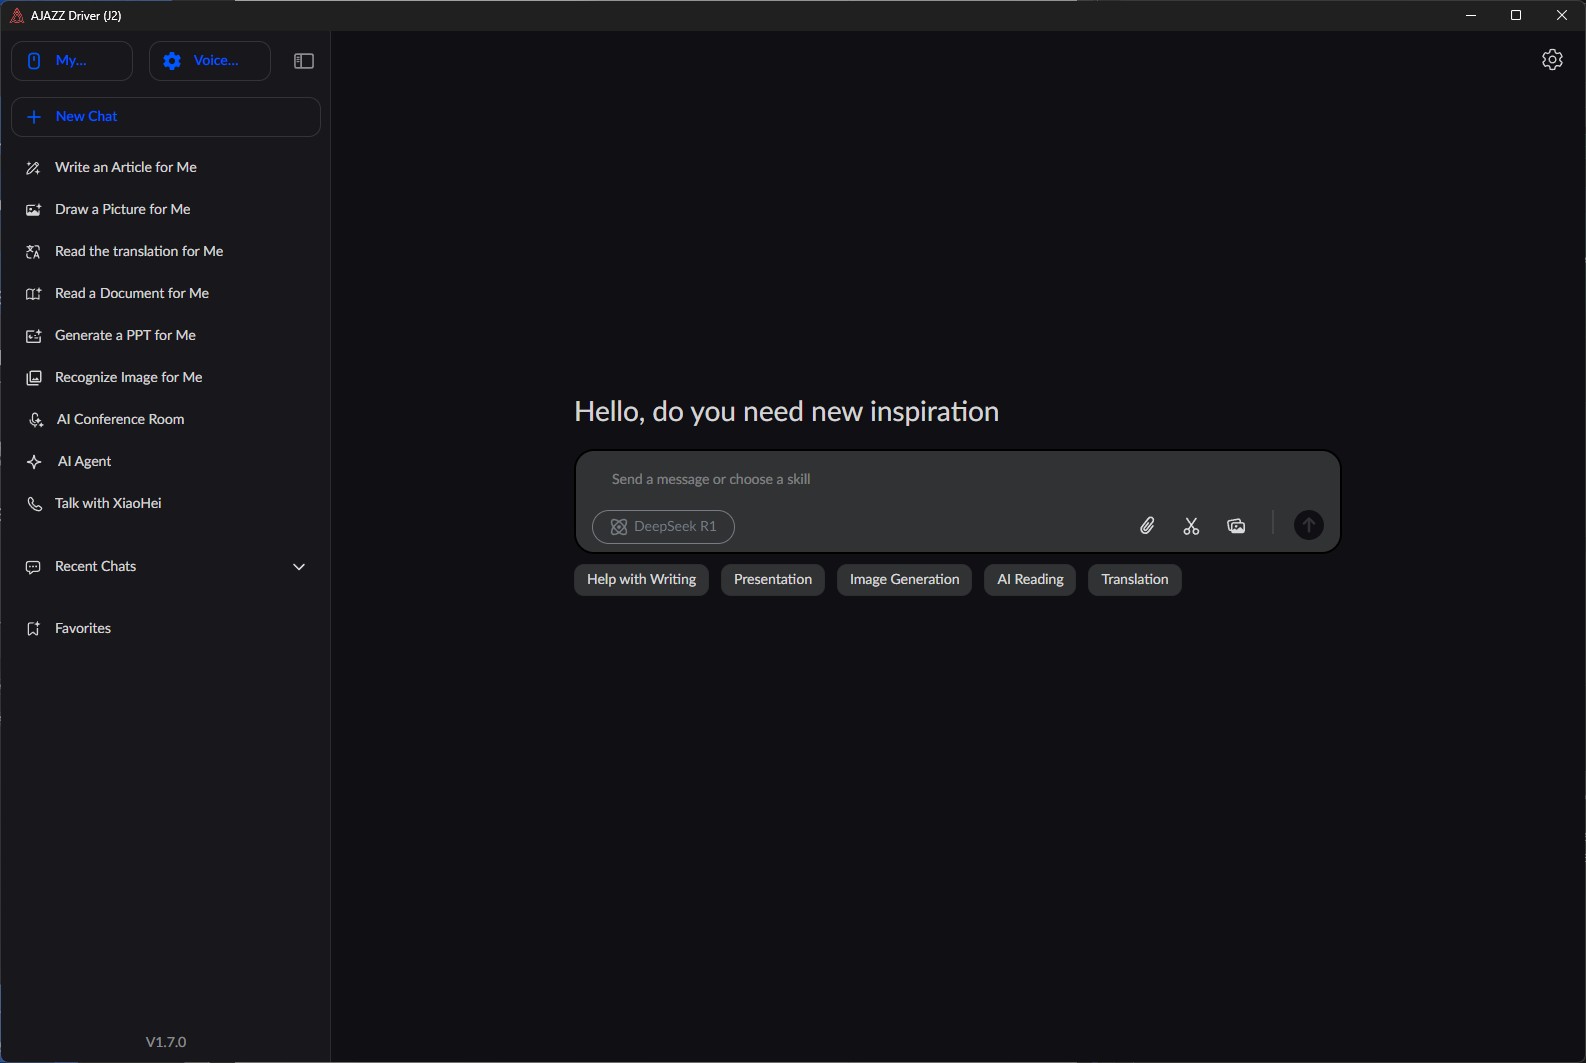Choose the Translation skill

pyautogui.click(x=1135, y=580)
